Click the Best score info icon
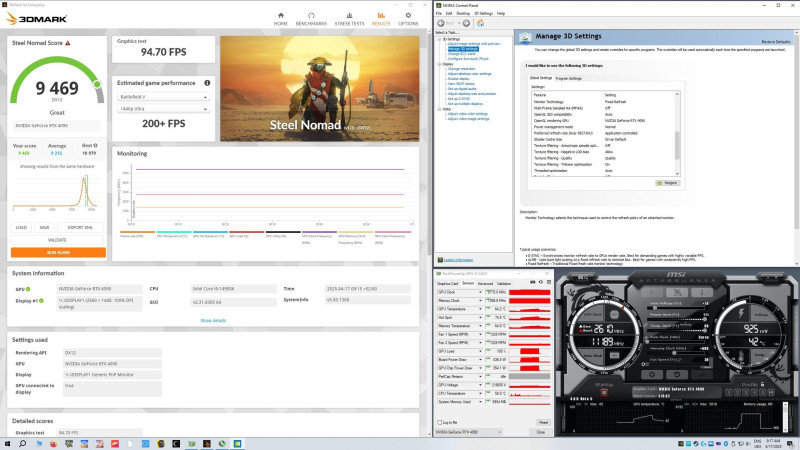Screen dimensions: 800x450 tap(95, 145)
